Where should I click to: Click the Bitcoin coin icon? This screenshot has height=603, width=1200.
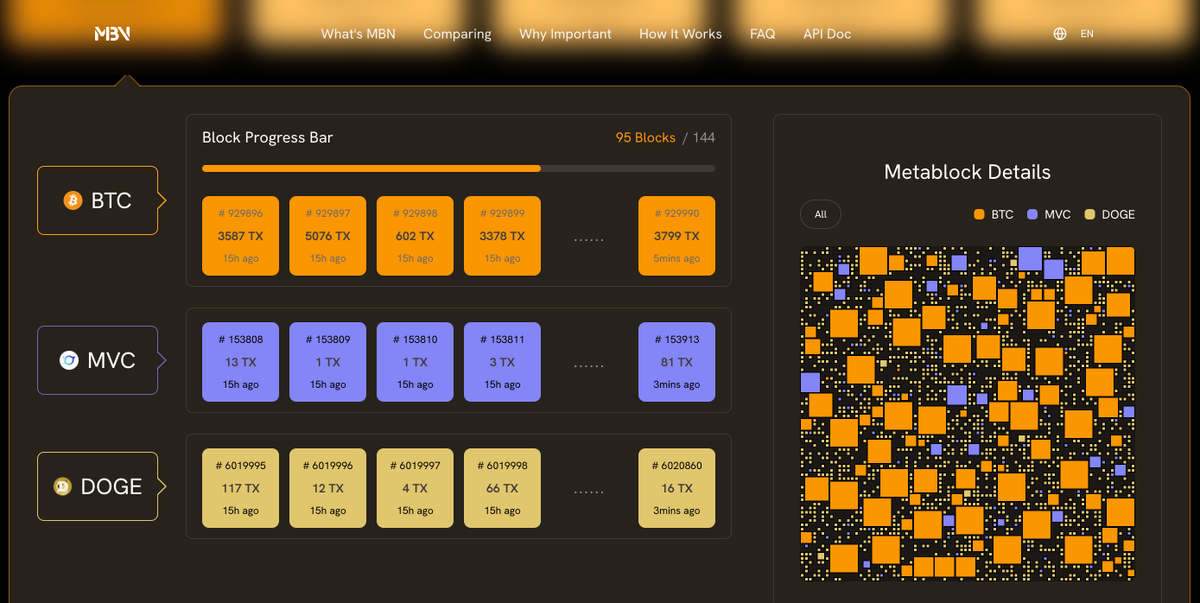(72, 200)
